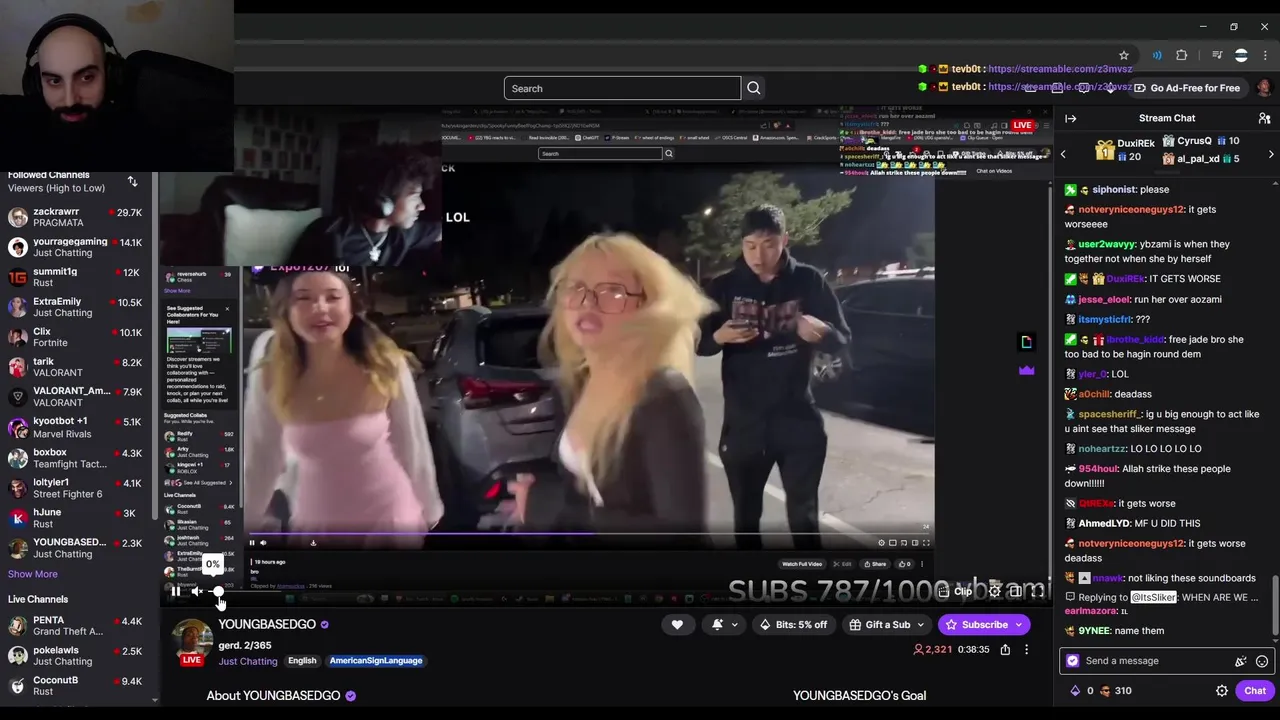Toggle theatre mode on the player
This screenshot has height=720, width=1280.
(1015, 591)
